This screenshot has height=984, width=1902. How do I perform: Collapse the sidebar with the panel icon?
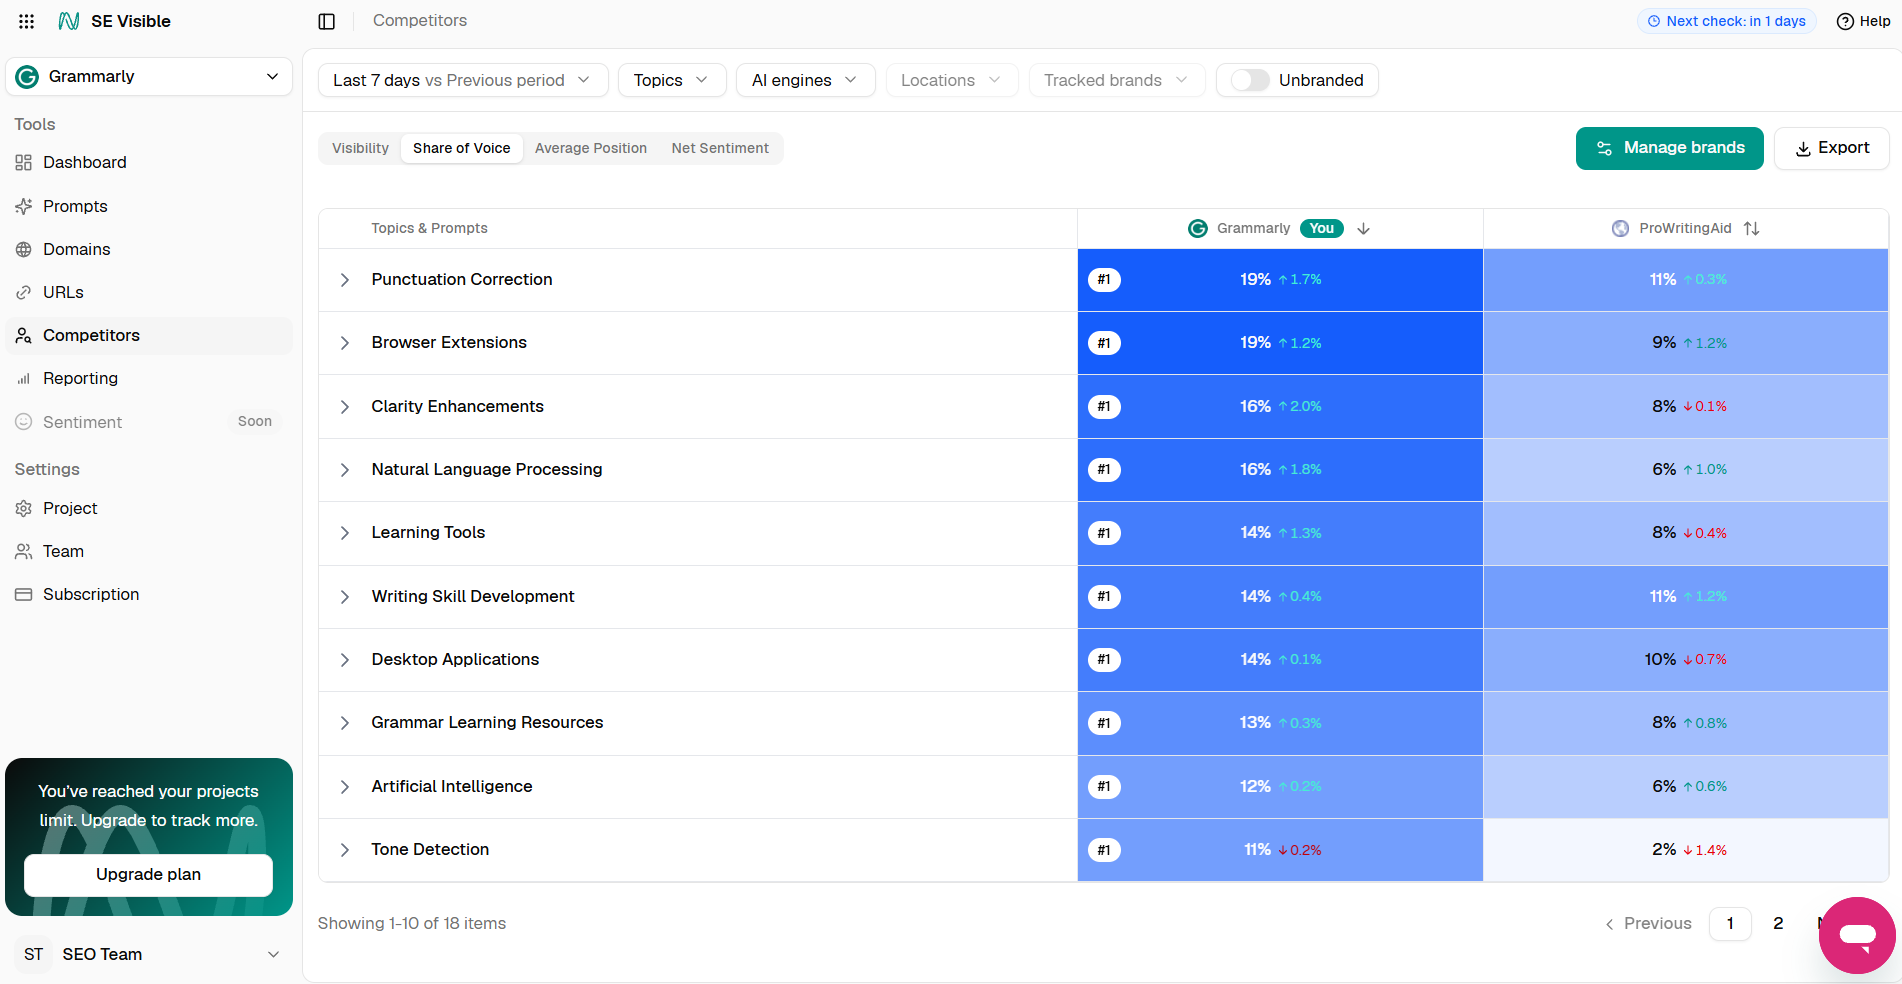pyautogui.click(x=326, y=21)
